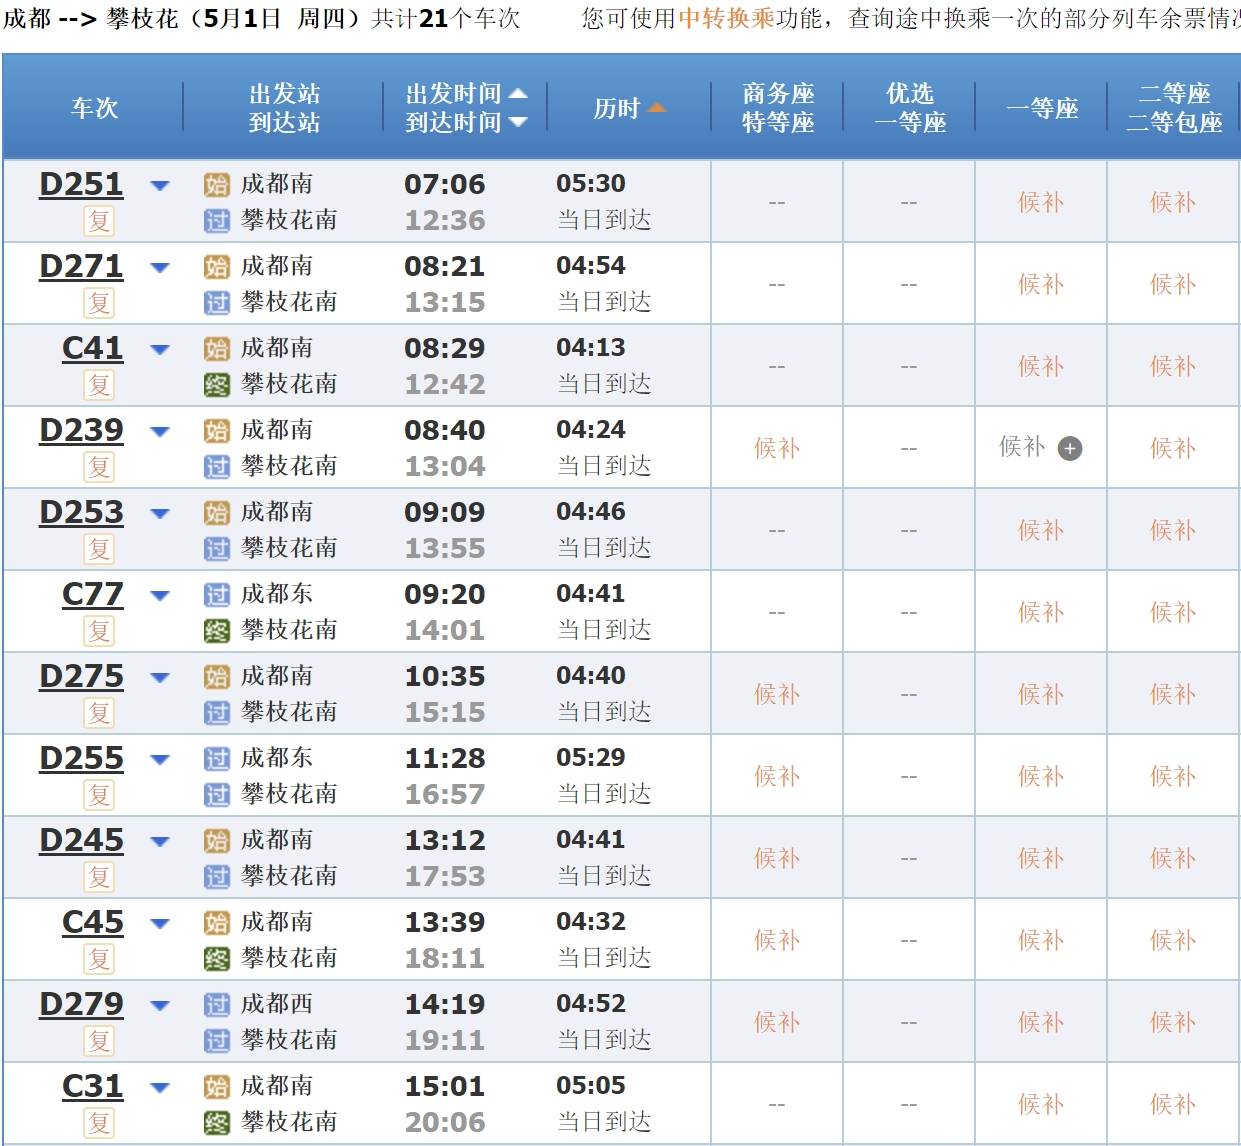
Task: Click the 始 icon beside D271's 成都南
Action: (x=217, y=267)
